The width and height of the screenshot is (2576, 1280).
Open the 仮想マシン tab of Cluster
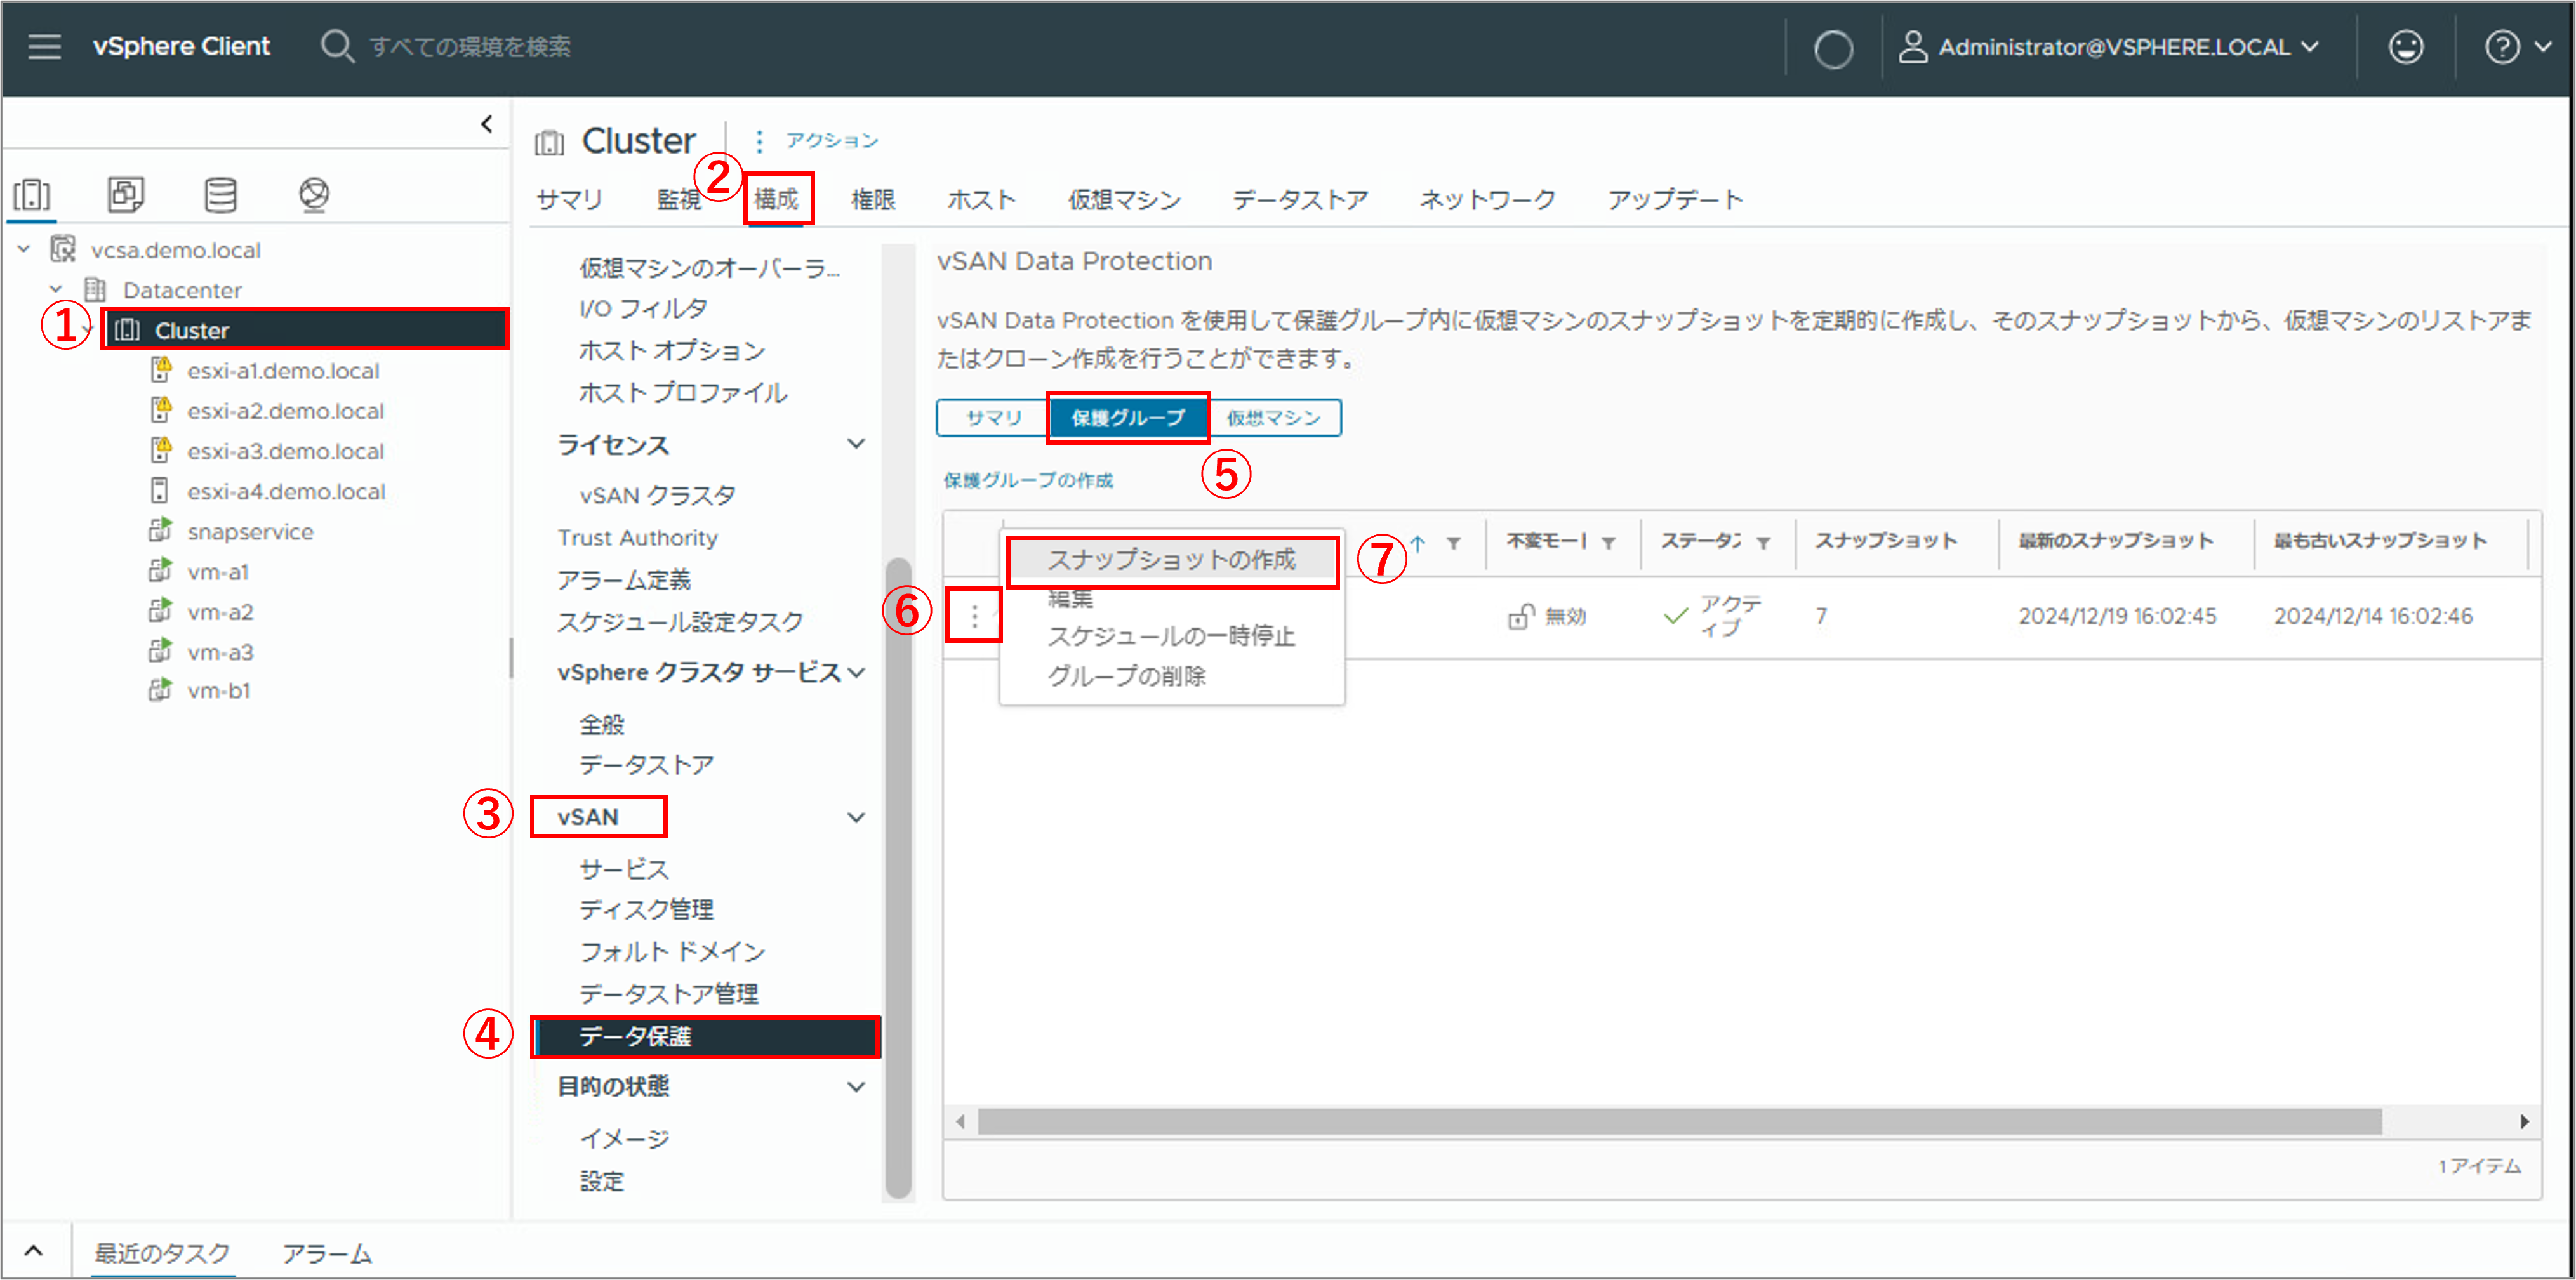1124,200
